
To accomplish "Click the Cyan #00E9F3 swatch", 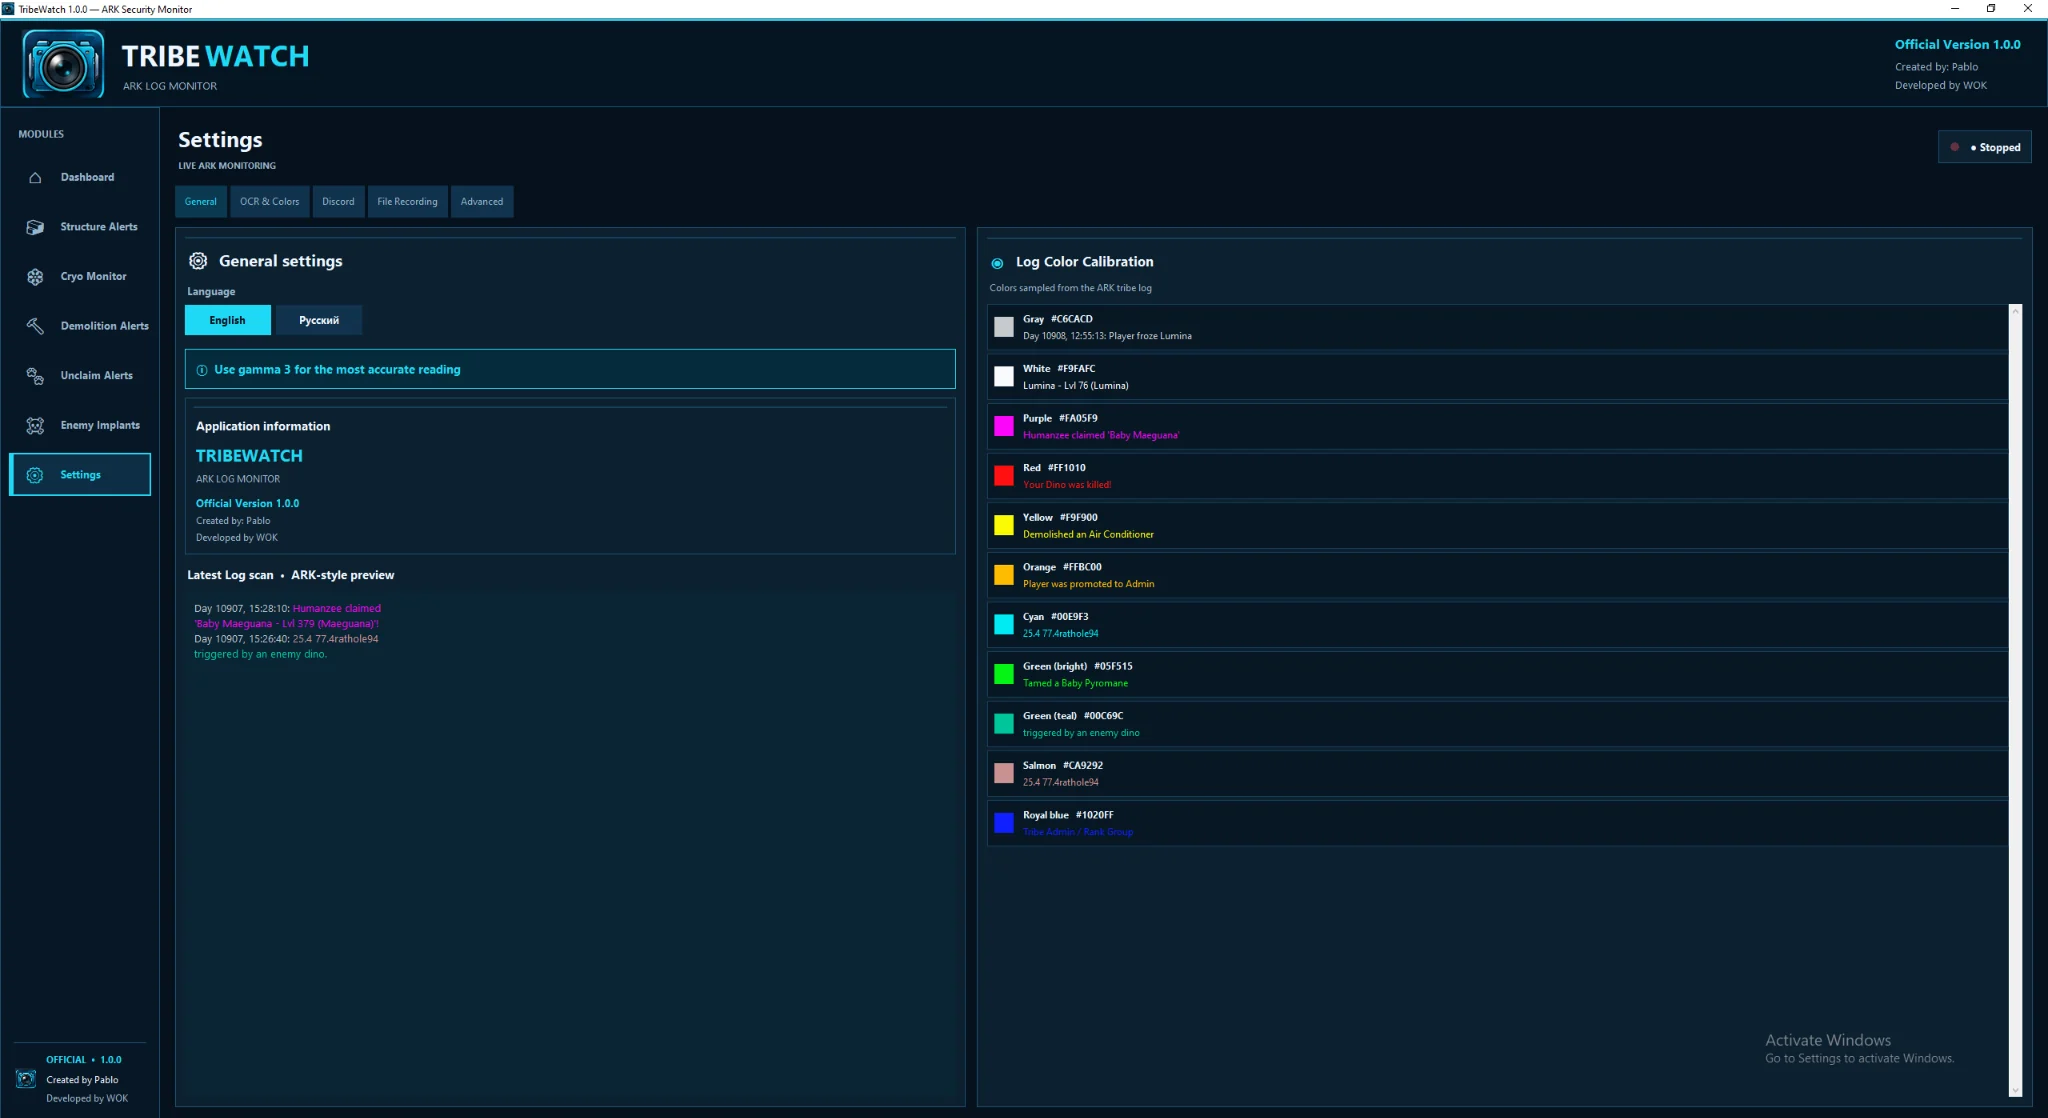I will click(1004, 625).
